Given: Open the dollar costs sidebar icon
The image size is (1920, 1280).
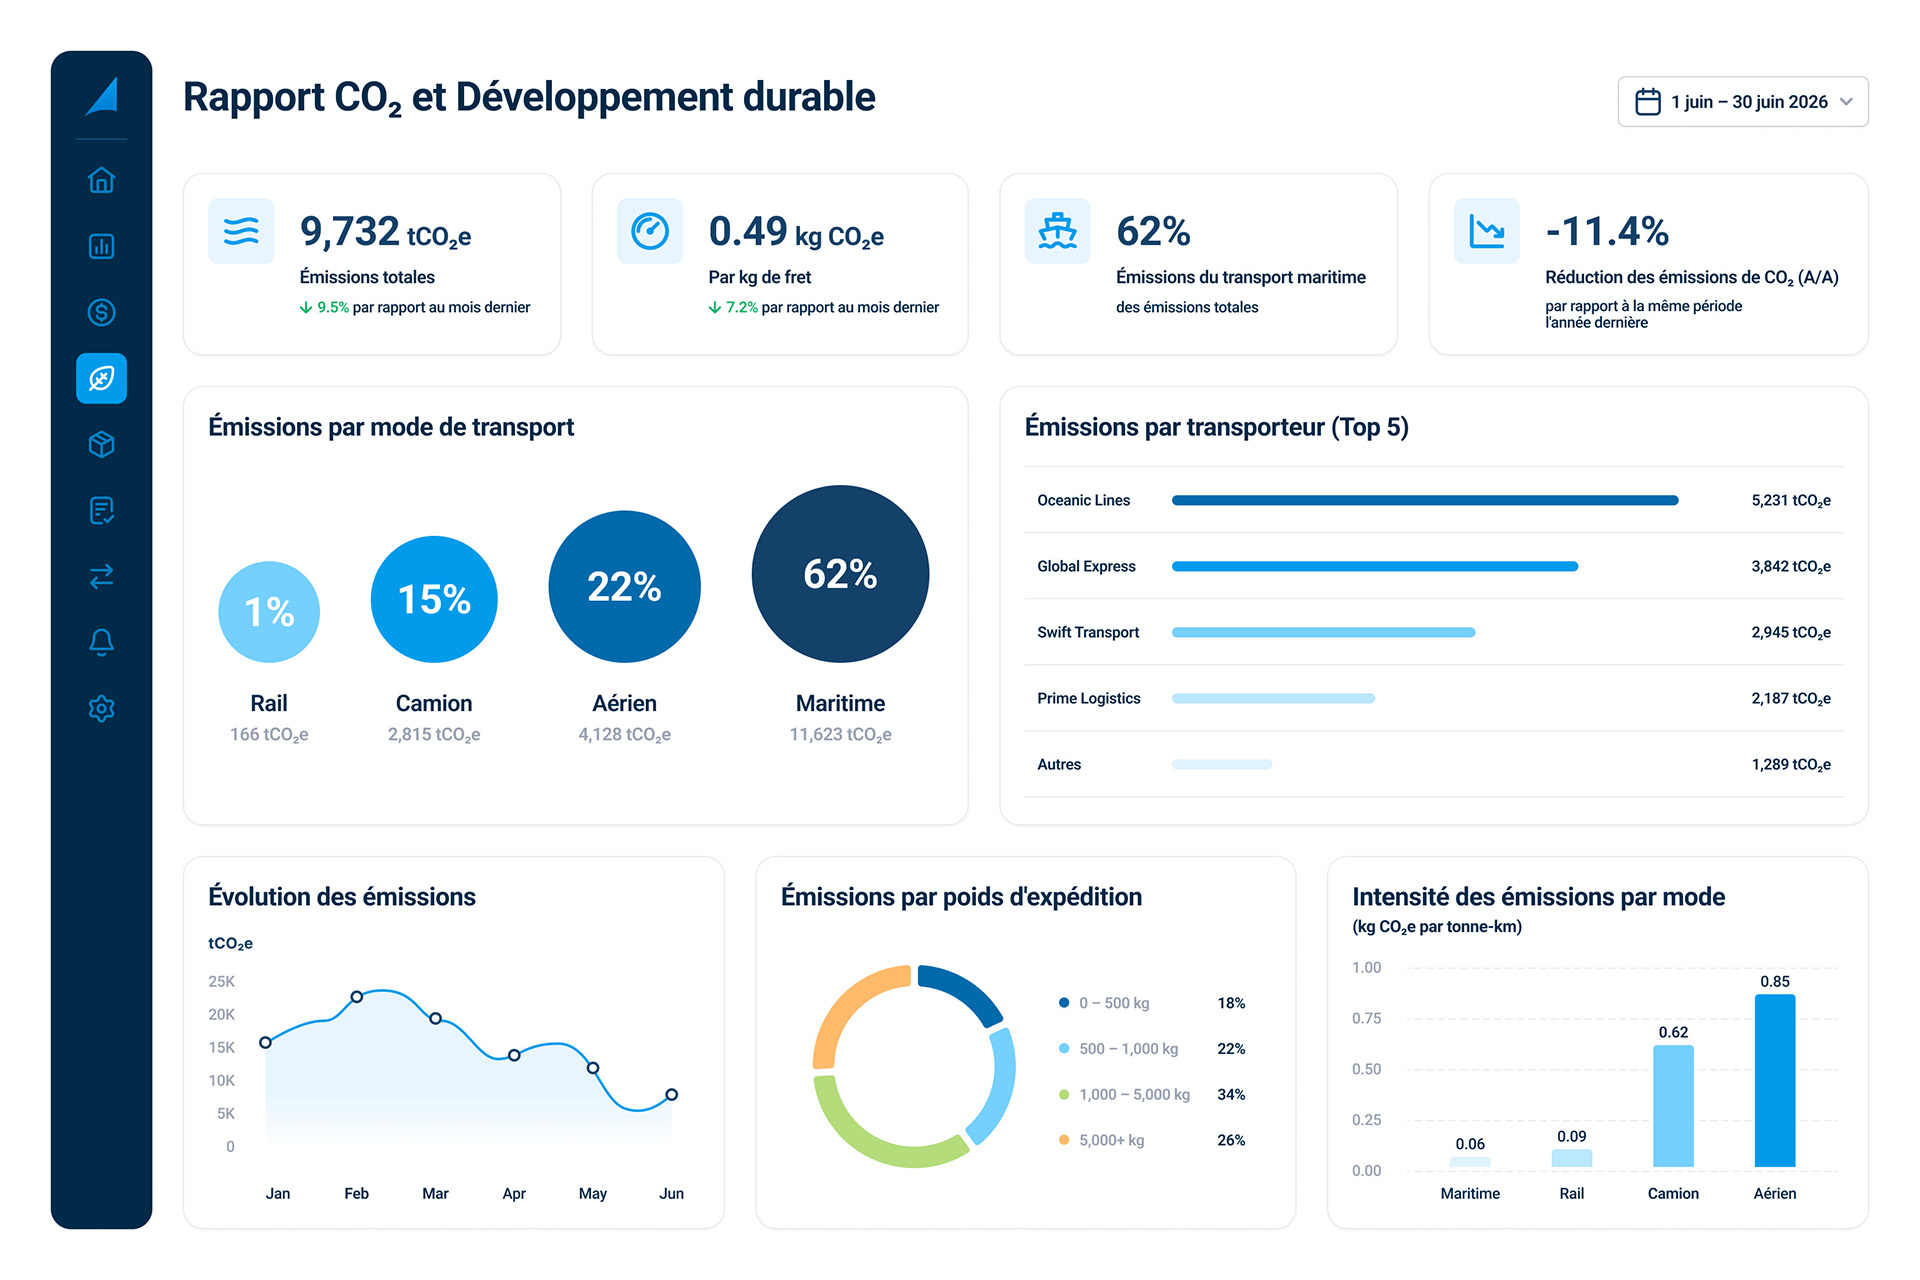Looking at the screenshot, I should click(x=101, y=312).
